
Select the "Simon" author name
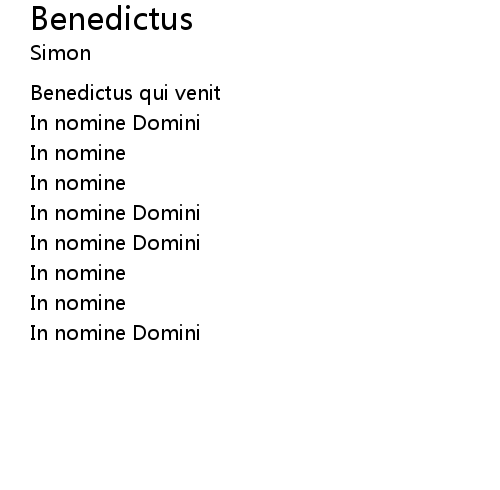tap(60, 53)
